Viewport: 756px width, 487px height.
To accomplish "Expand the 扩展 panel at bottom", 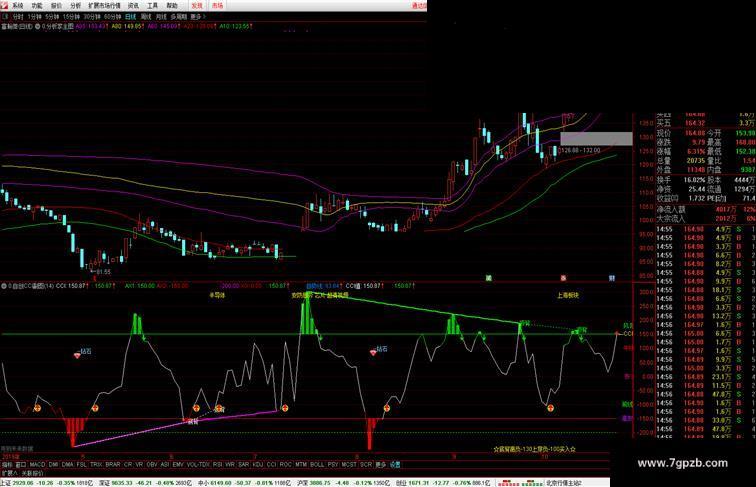I will coord(9,473).
